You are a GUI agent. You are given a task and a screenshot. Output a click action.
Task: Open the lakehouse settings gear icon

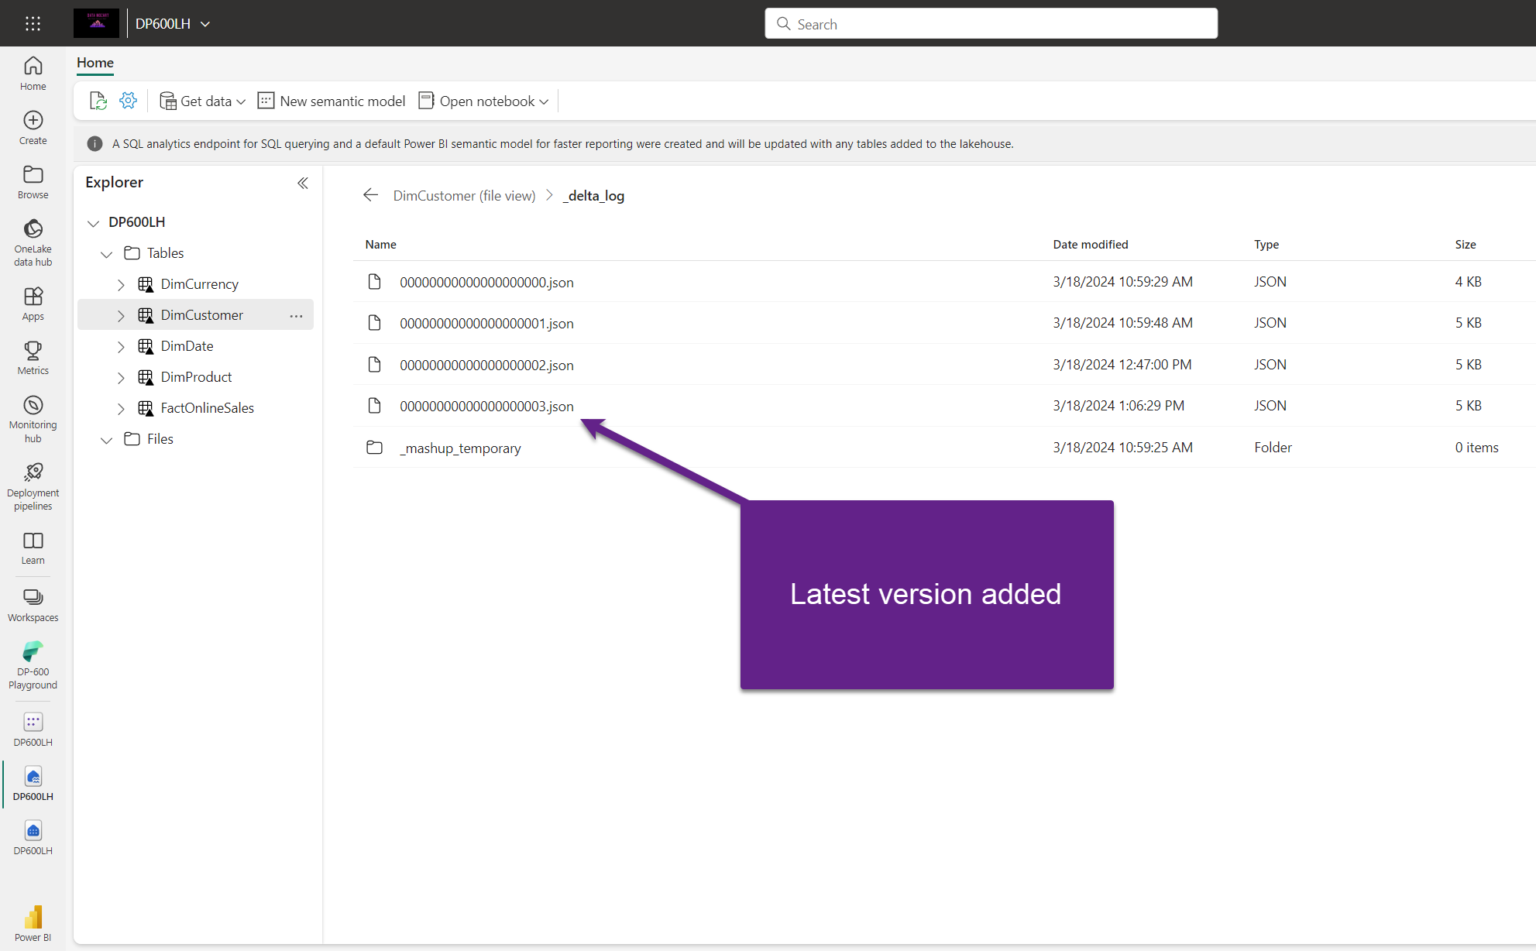click(128, 101)
